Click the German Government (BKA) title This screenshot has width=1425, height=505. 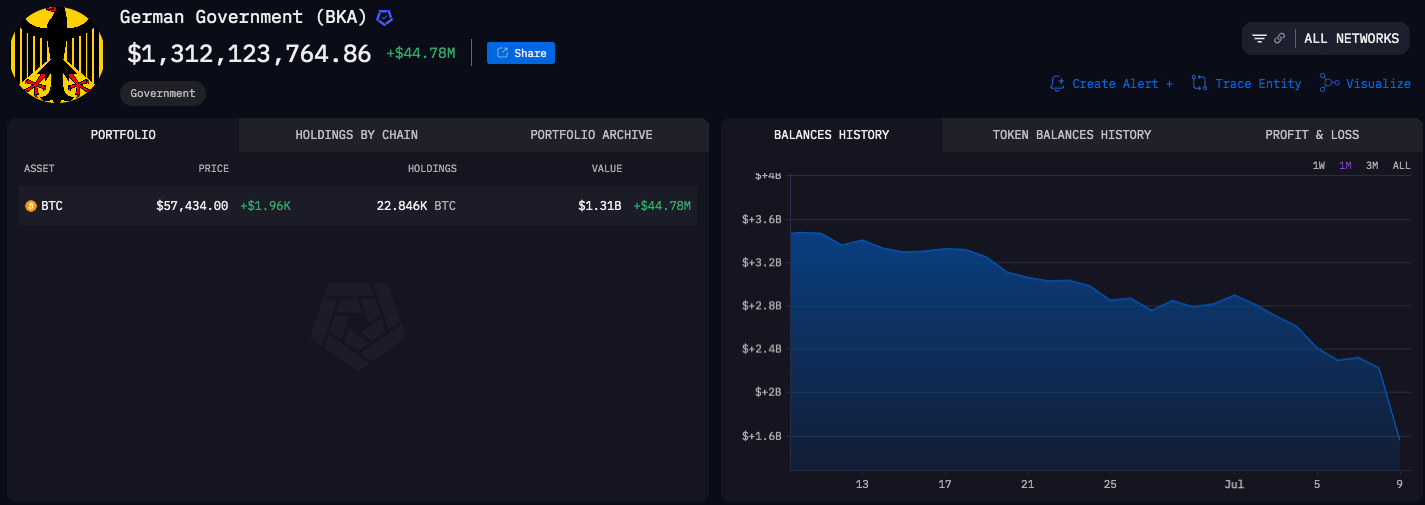click(244, 17)
